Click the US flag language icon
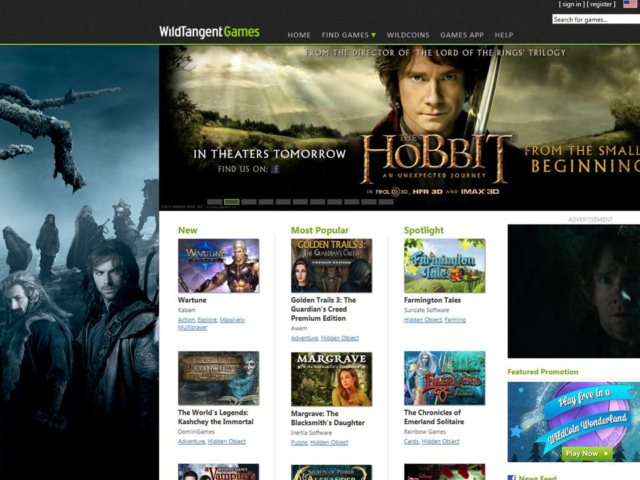The width and height of the screenshot is (640, 480). pyautogui.click(x=631, y=4)
